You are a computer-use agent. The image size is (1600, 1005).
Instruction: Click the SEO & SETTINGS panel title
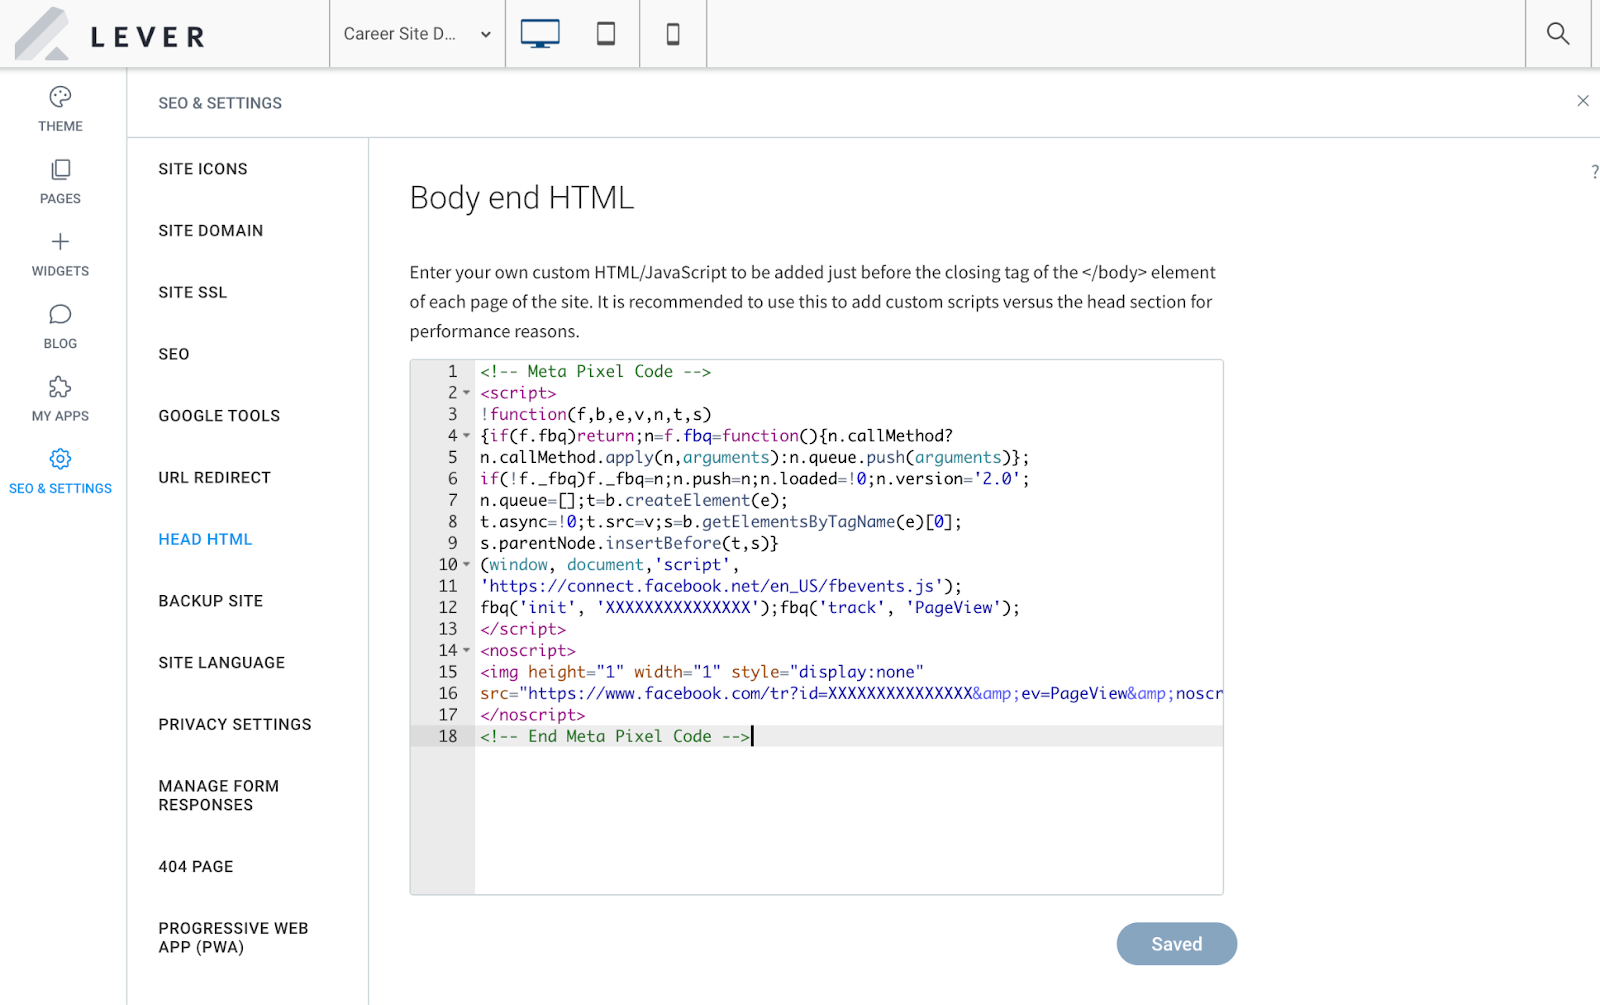click(220, 103)
